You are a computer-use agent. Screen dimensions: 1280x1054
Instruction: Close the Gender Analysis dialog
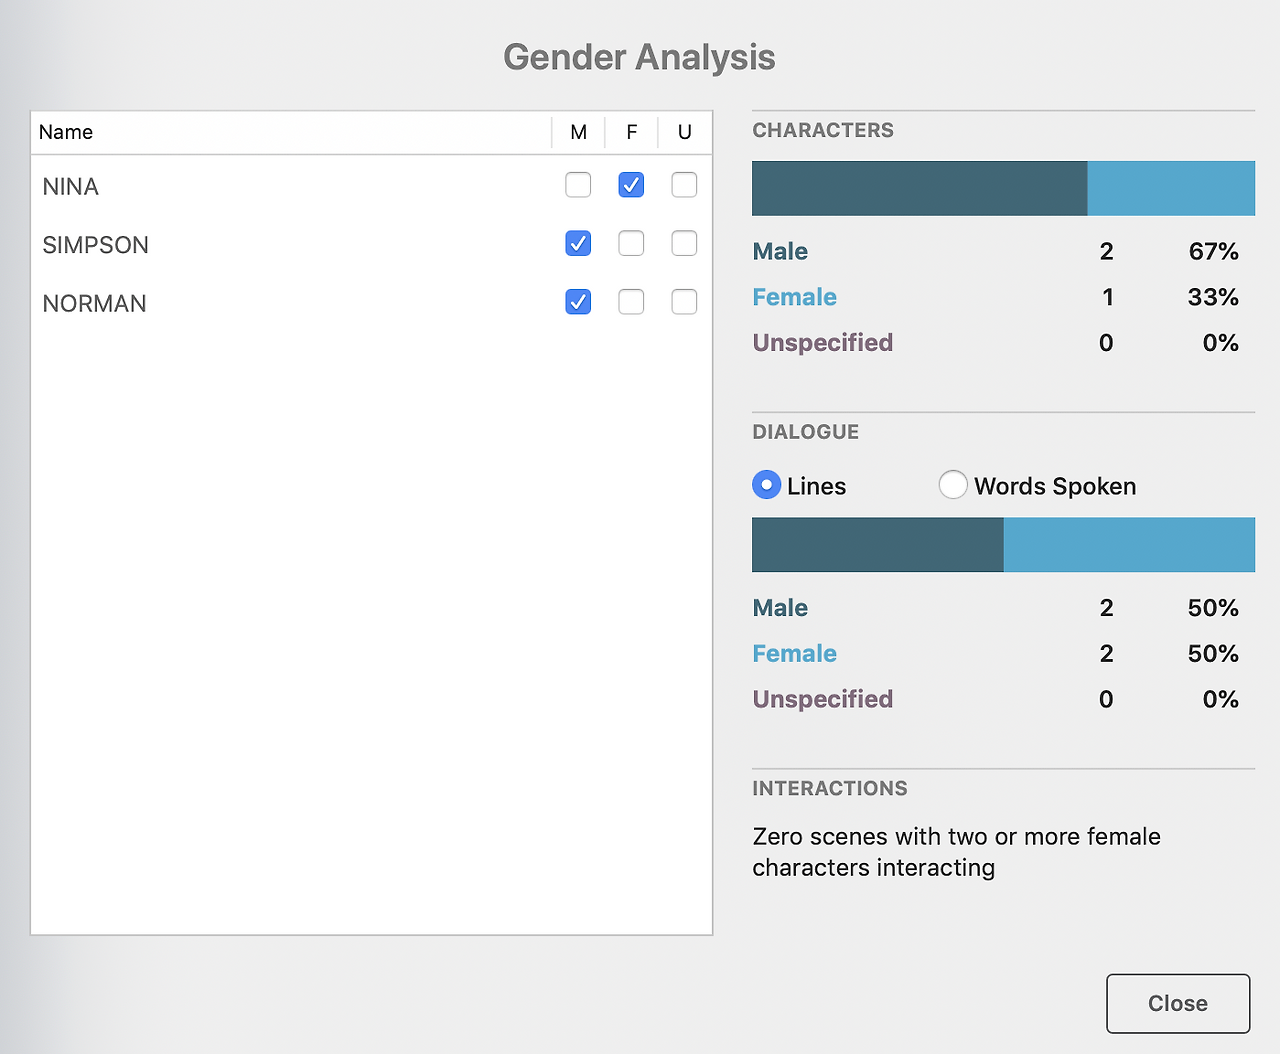point(1177,1003)
